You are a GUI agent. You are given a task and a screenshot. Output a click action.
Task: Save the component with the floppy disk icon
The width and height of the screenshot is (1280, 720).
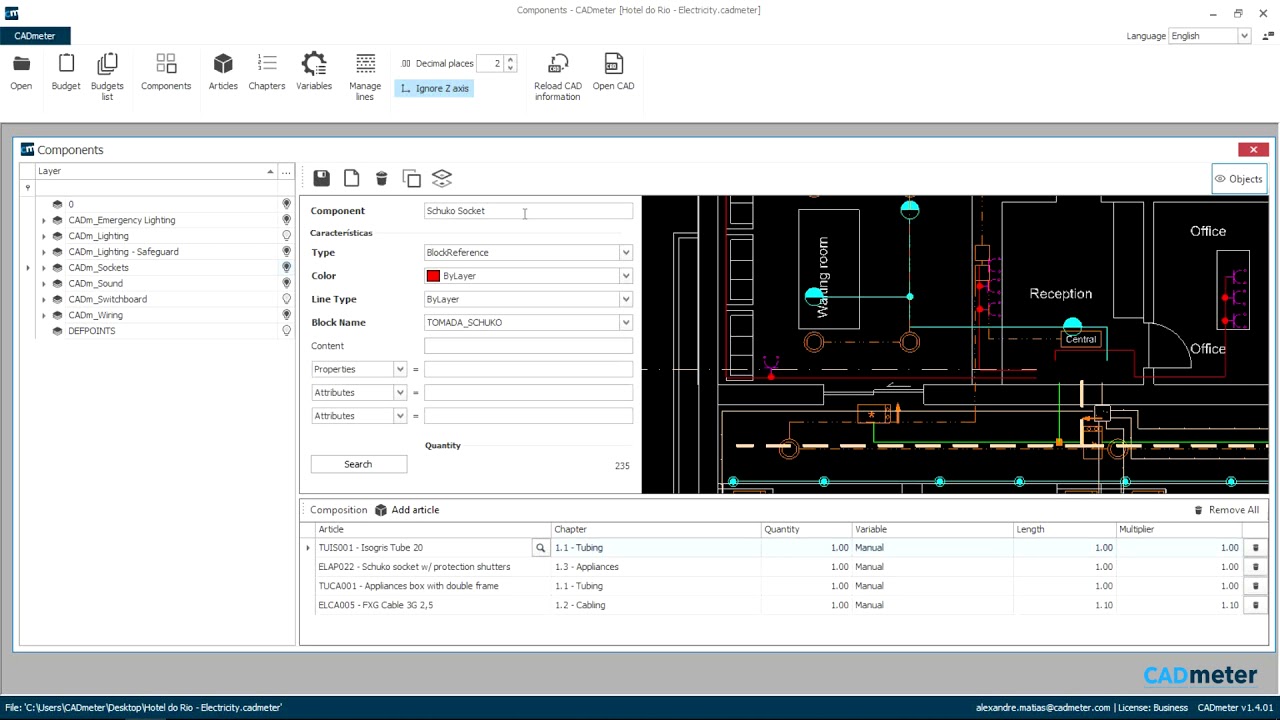pyautogui.click(x=321, y=178)
